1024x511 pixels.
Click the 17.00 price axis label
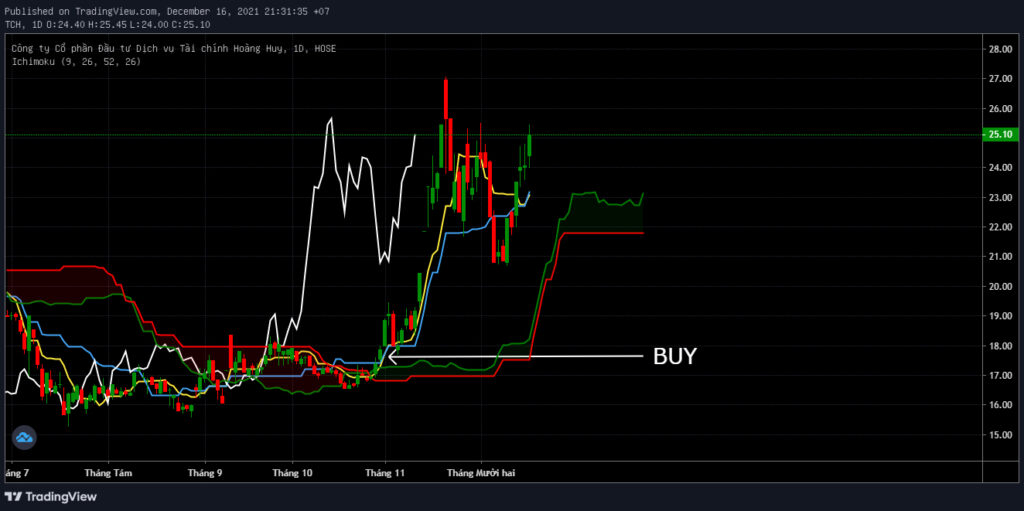point(1000,375)
